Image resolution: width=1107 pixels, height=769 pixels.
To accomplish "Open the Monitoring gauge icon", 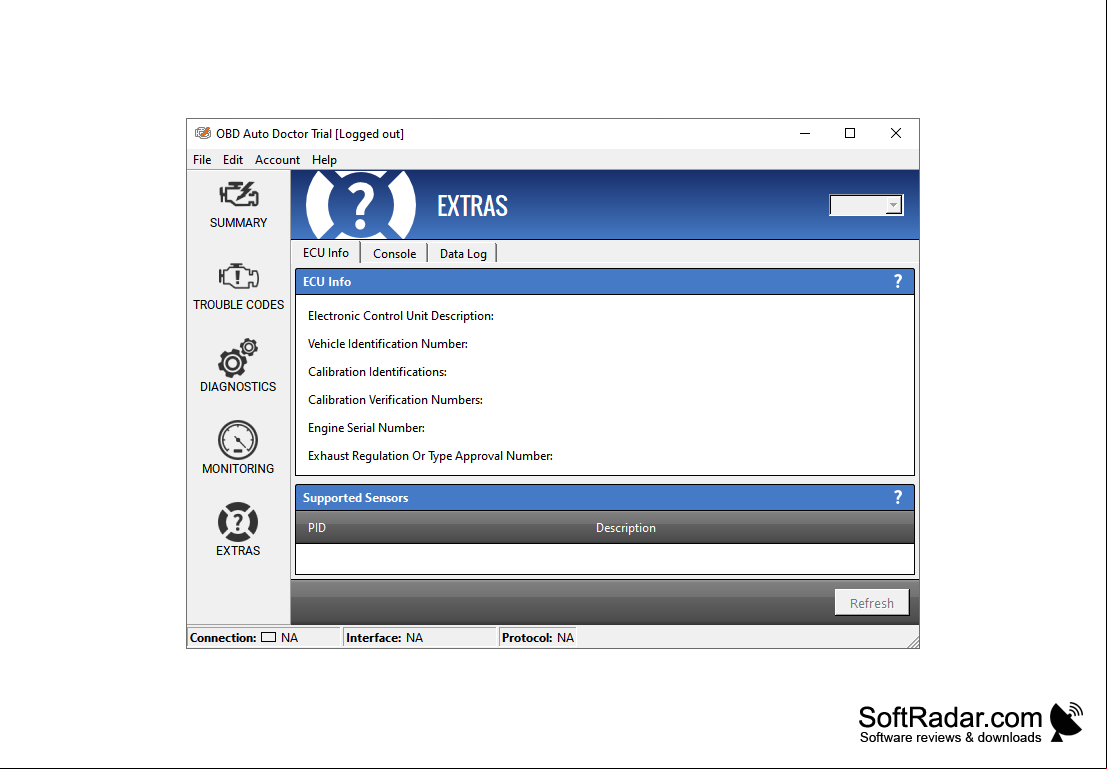I will pyautogui.click(x=238, y=440).
